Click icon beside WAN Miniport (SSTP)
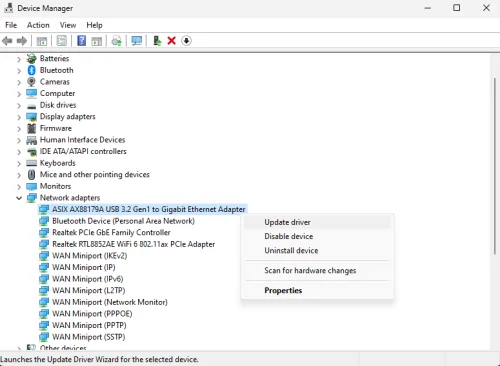500x366 pixels. (44, 337)
